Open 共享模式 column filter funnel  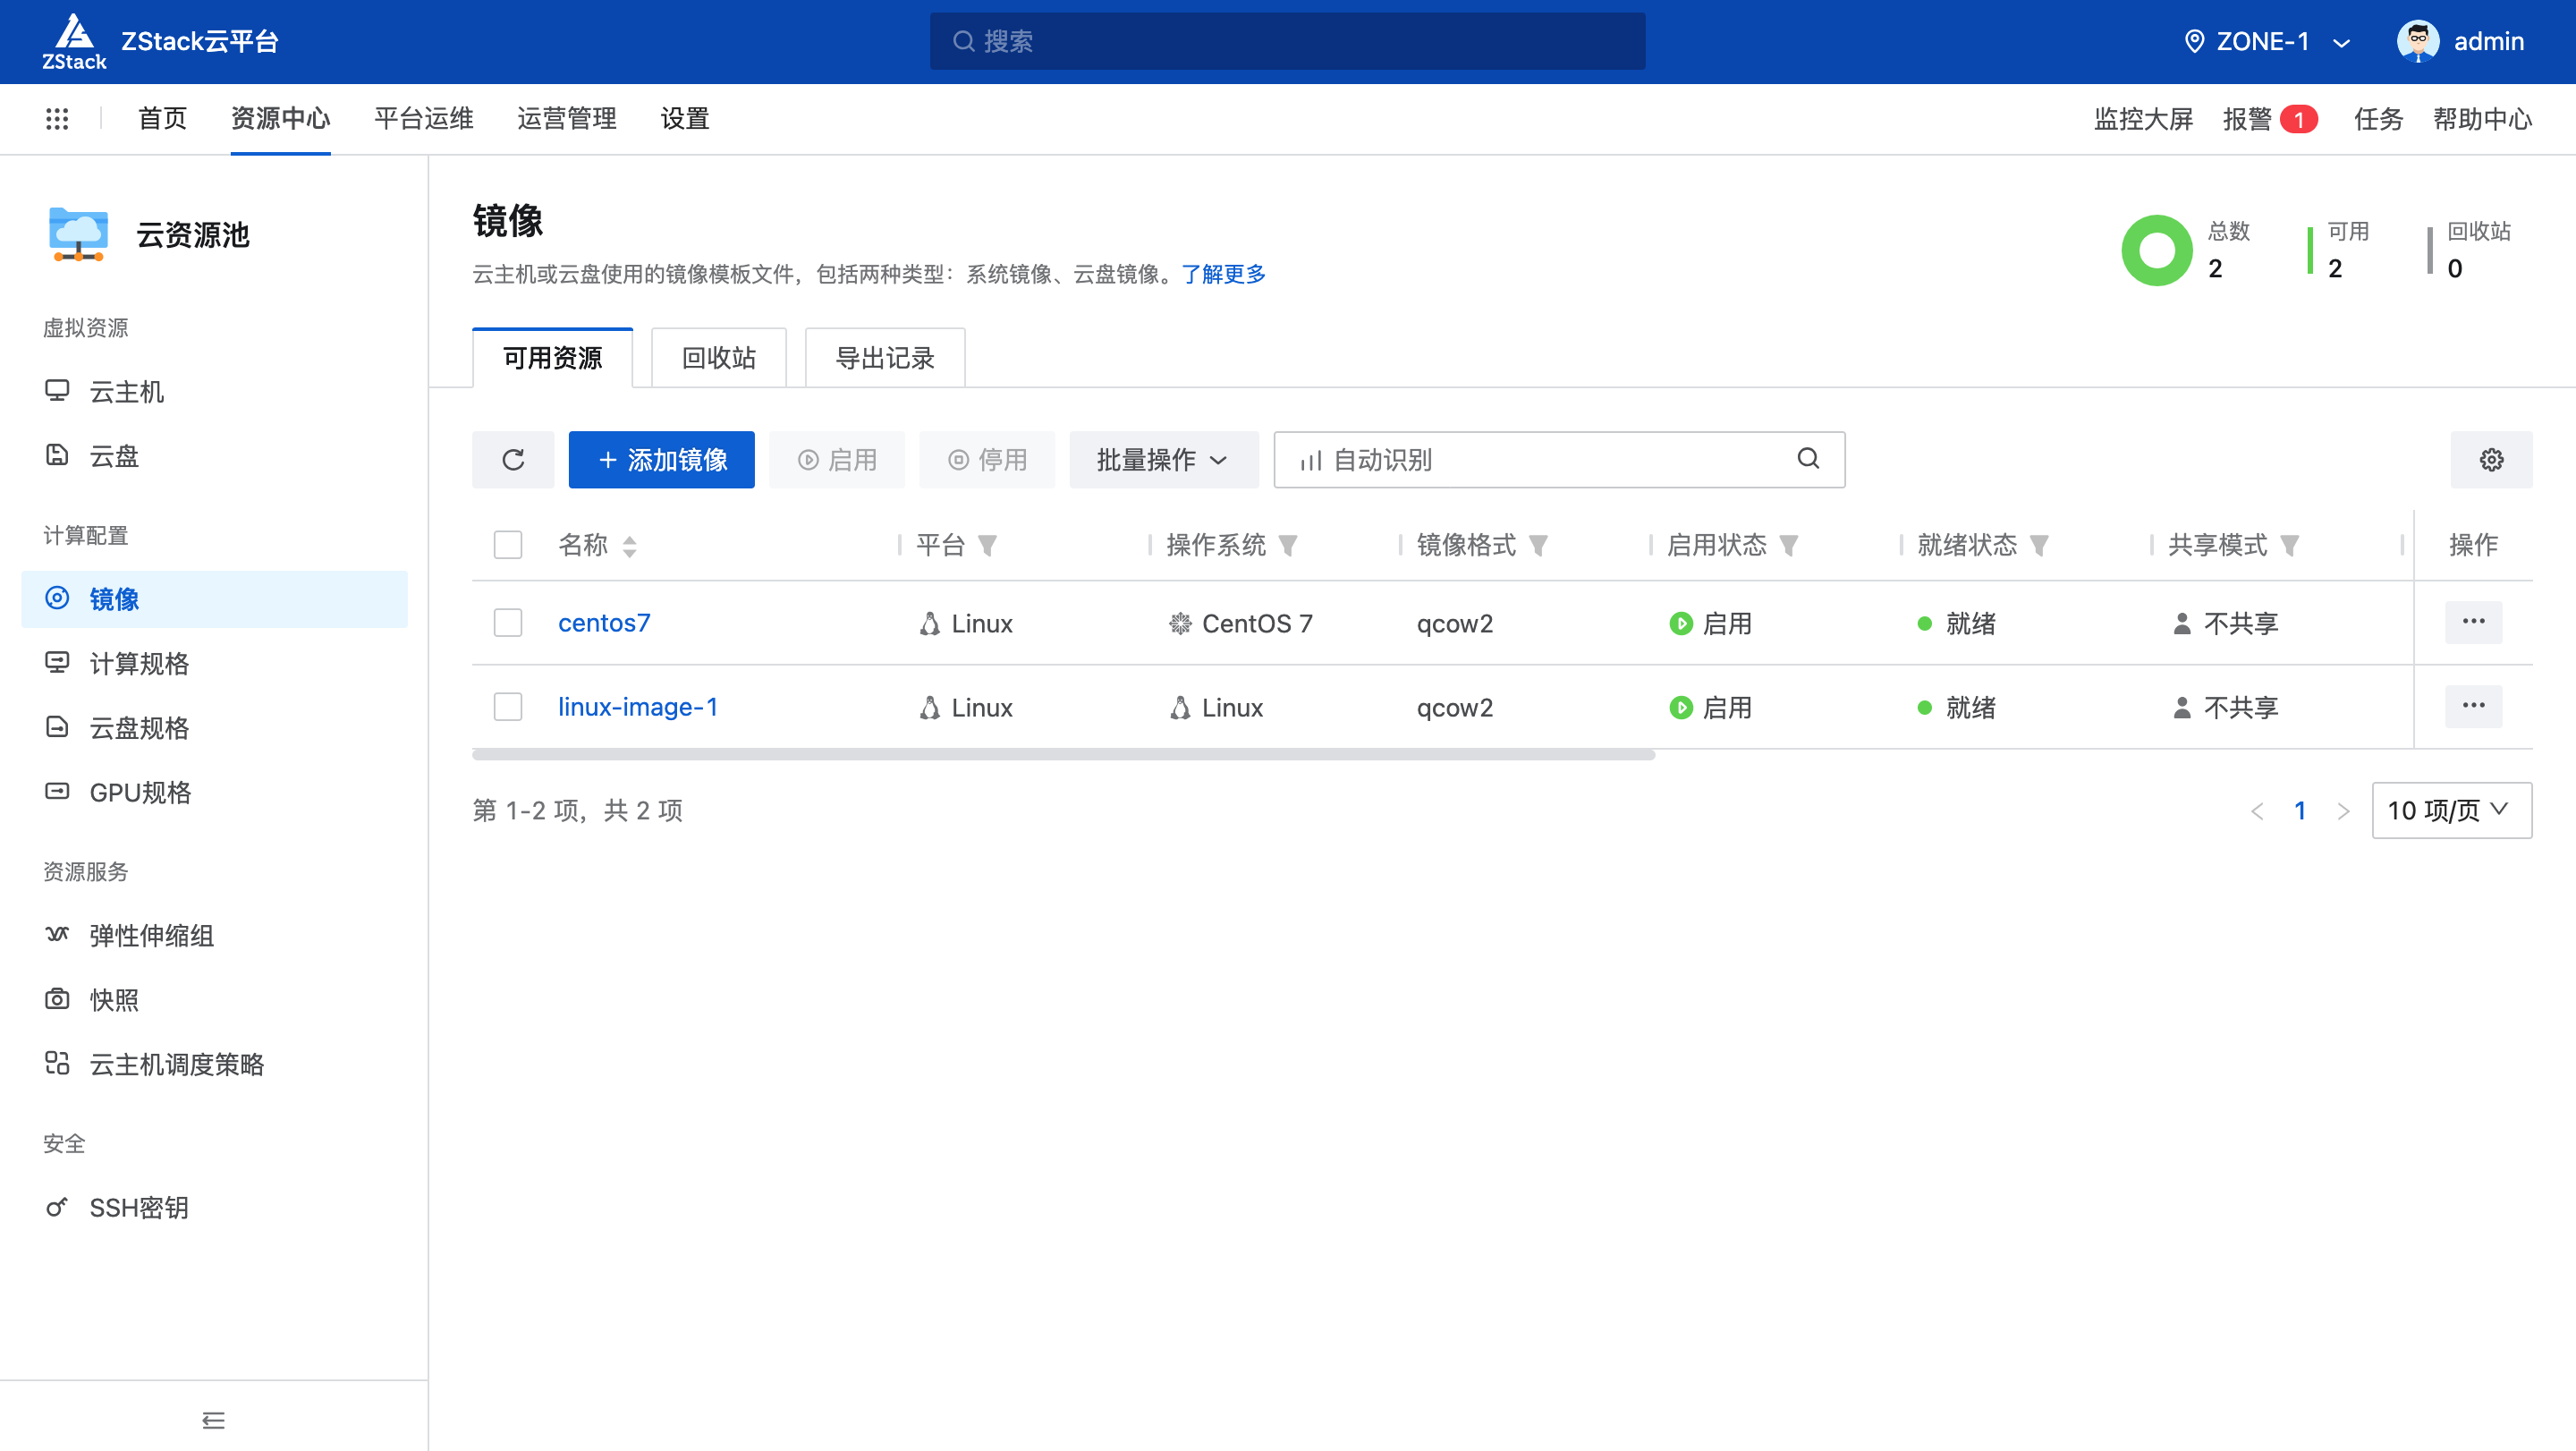(x=2289, y=546)
